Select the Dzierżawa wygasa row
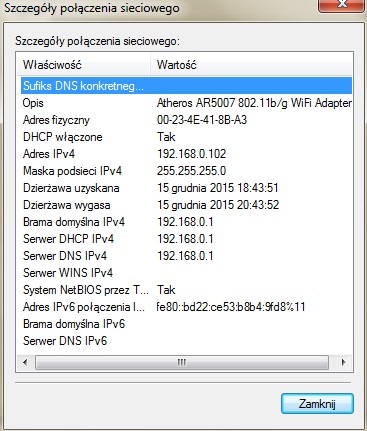This screenshot has width=367, height=431. 186,205
